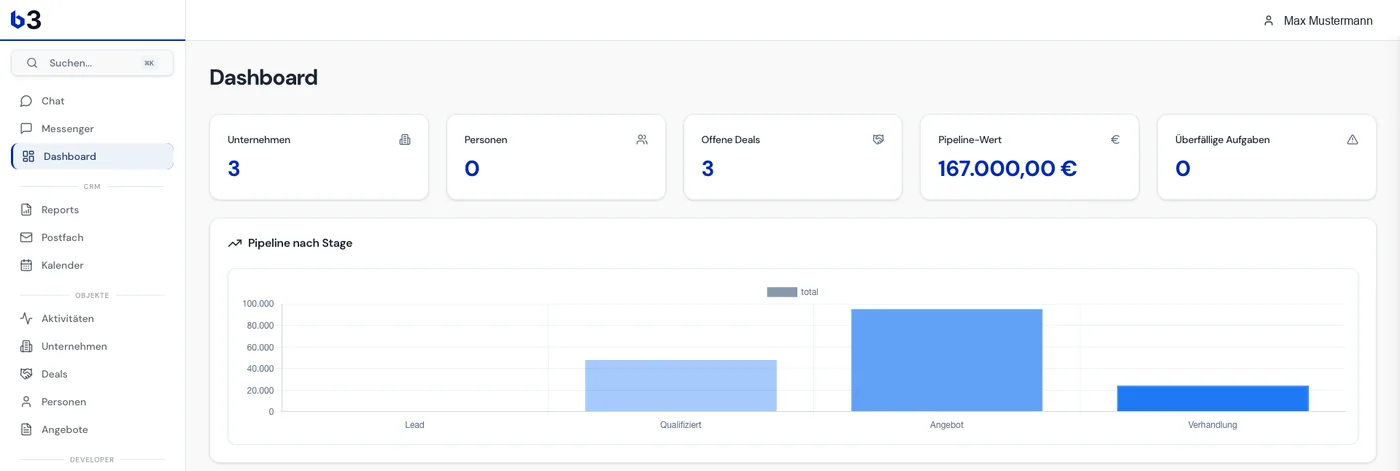This screenshot has width=1400, height=471.
Task: Open the Überfällige Aufgaben card
Action: 1267,157
